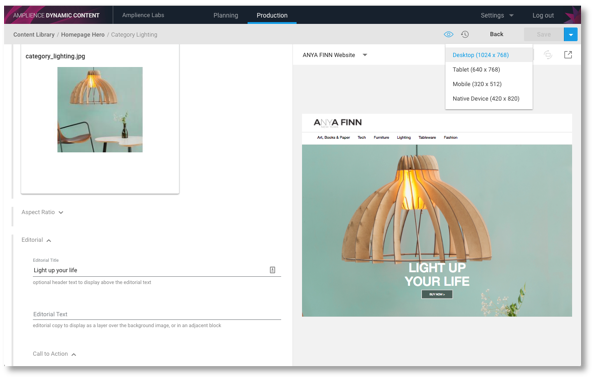Click Tableware in preview navigation
Screen dimensions: 593x379
(427, 138)
